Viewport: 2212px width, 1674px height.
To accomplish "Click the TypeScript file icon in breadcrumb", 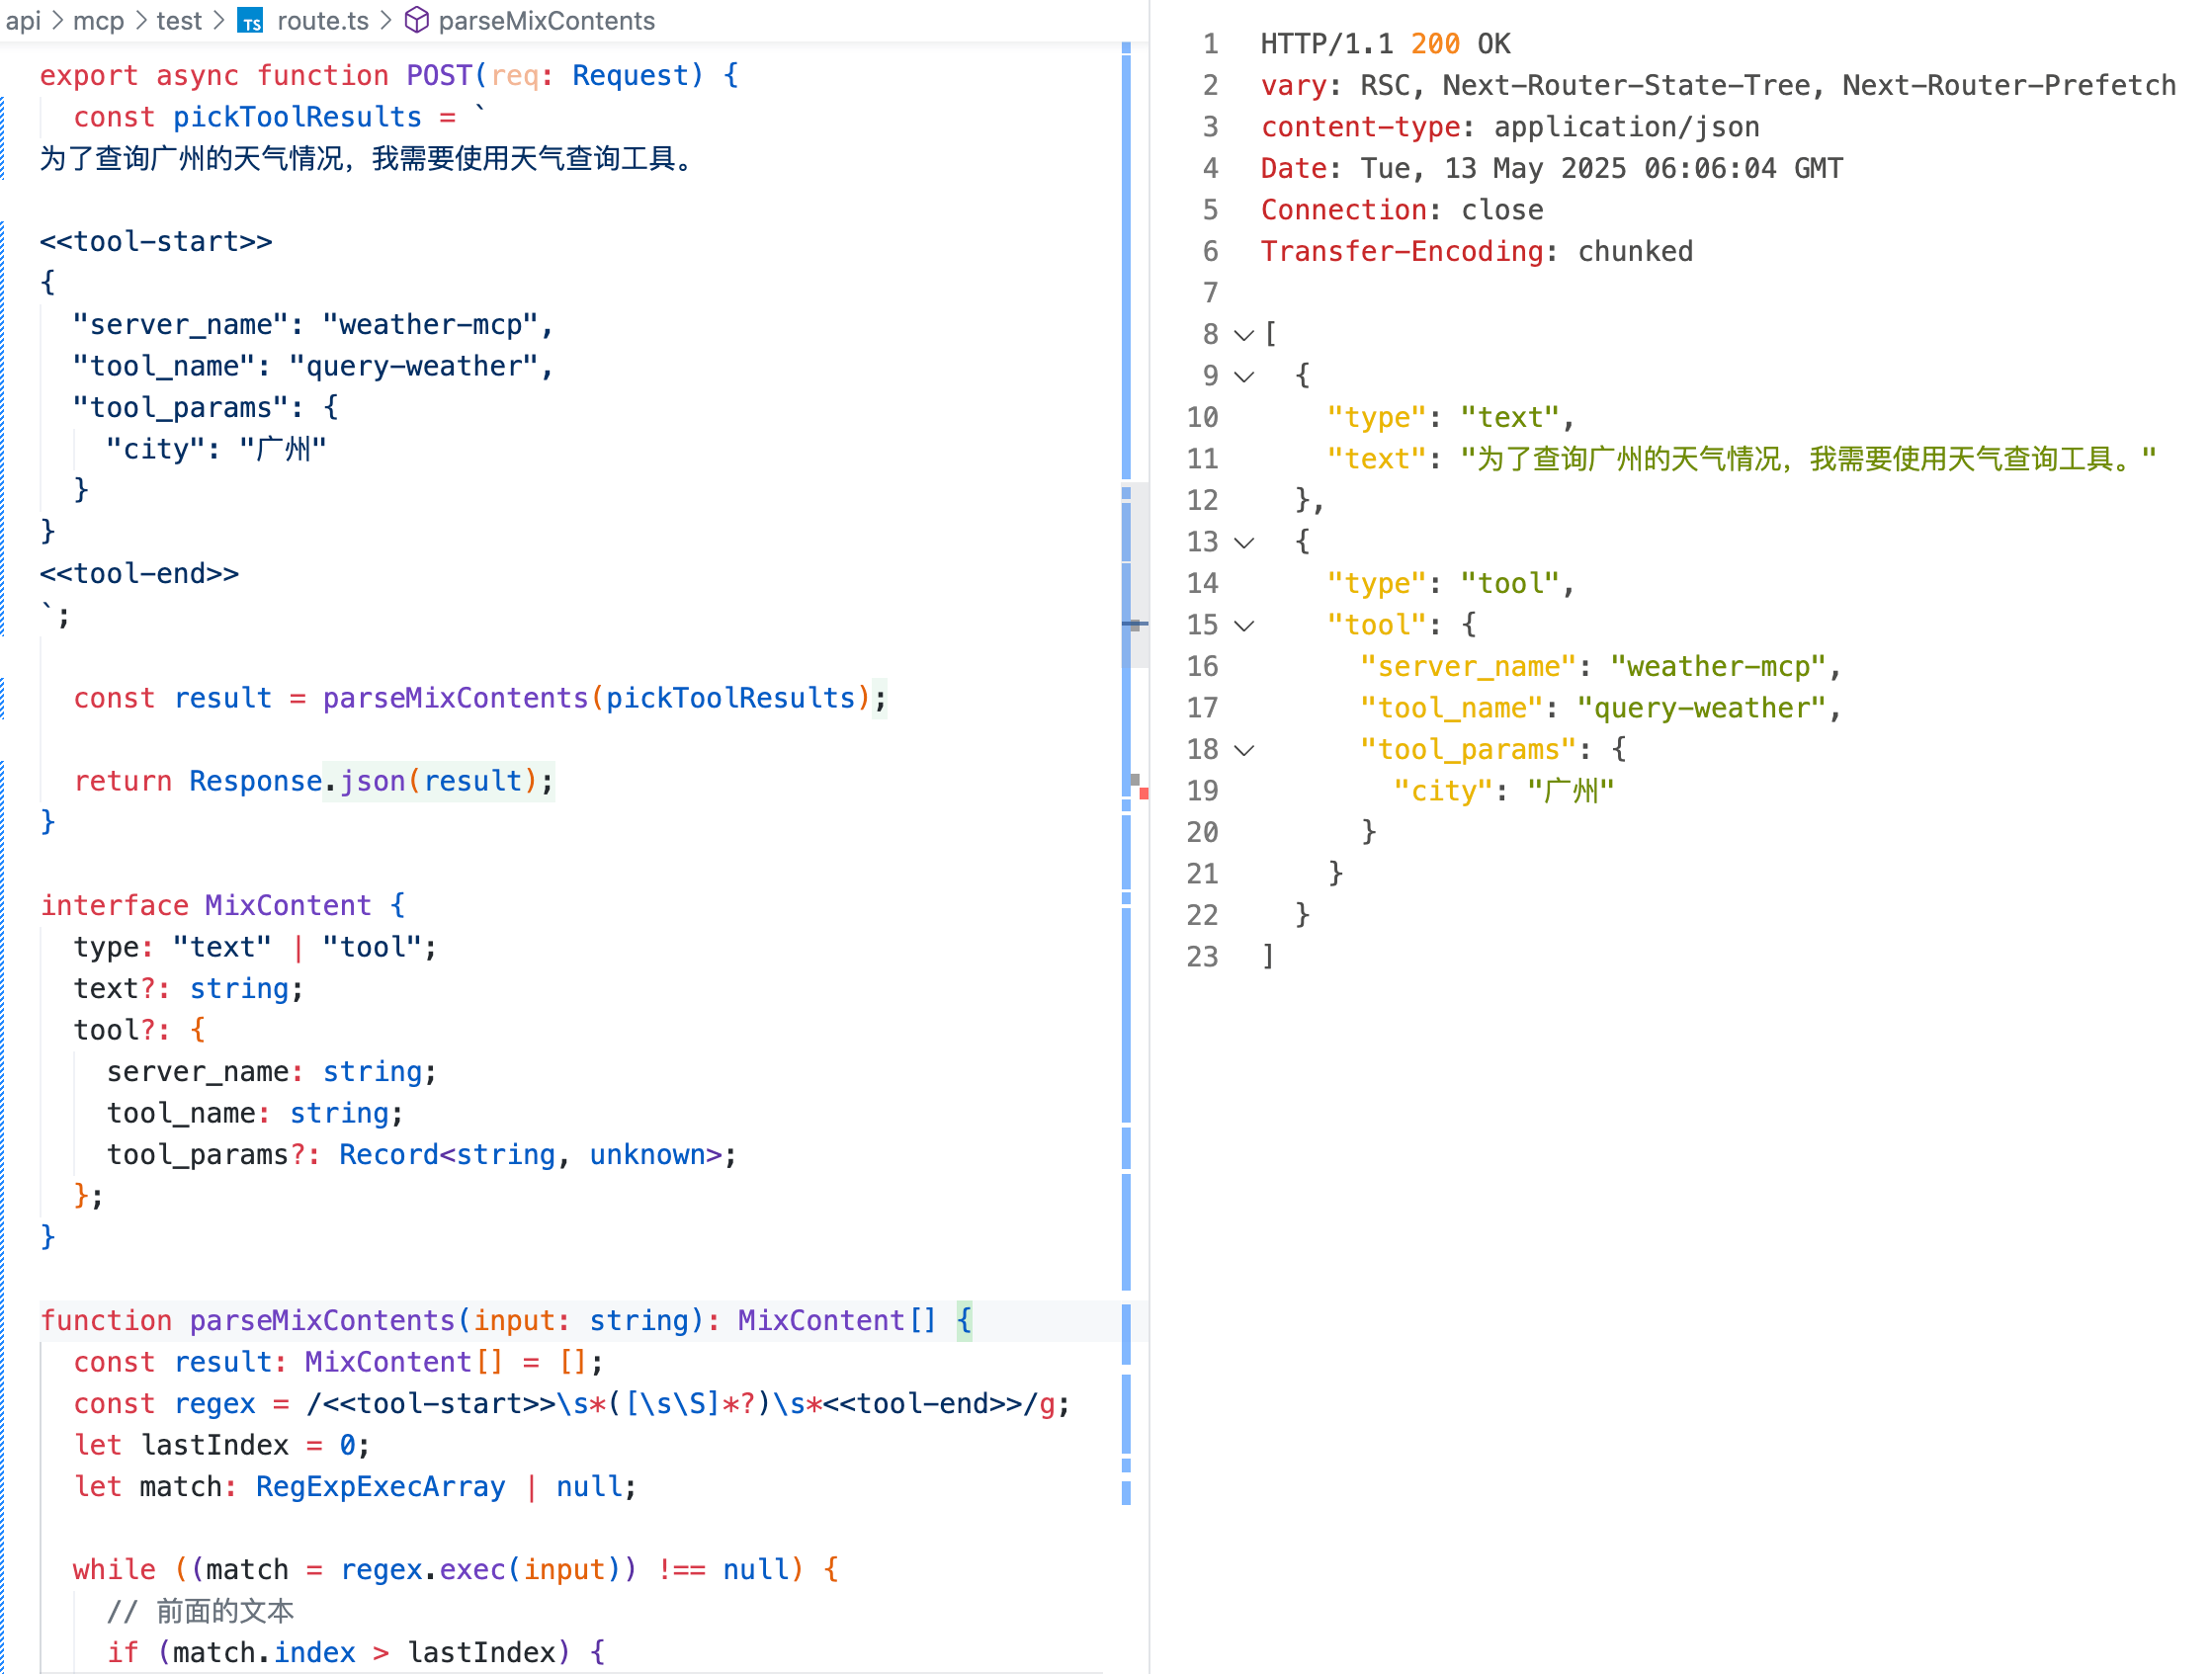I will click(x=250, y=20).
